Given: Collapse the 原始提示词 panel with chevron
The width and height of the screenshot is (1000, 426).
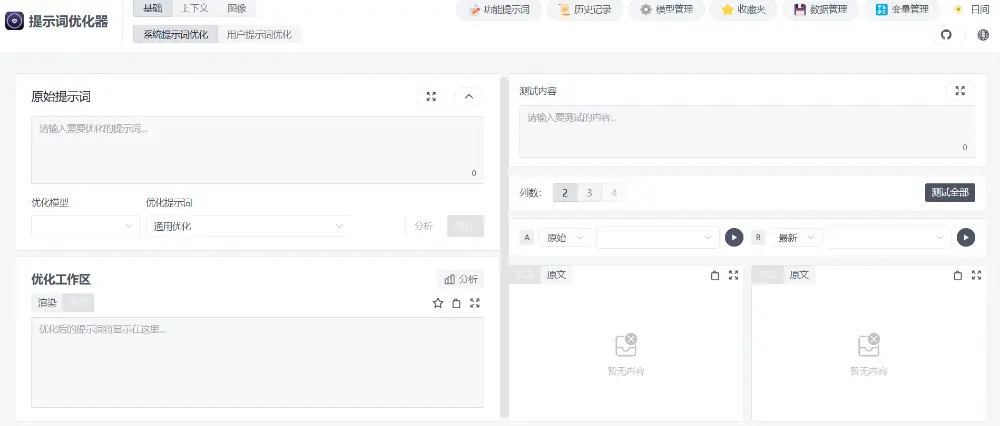Looking at the screenshot, I should [x=469, y=97].
